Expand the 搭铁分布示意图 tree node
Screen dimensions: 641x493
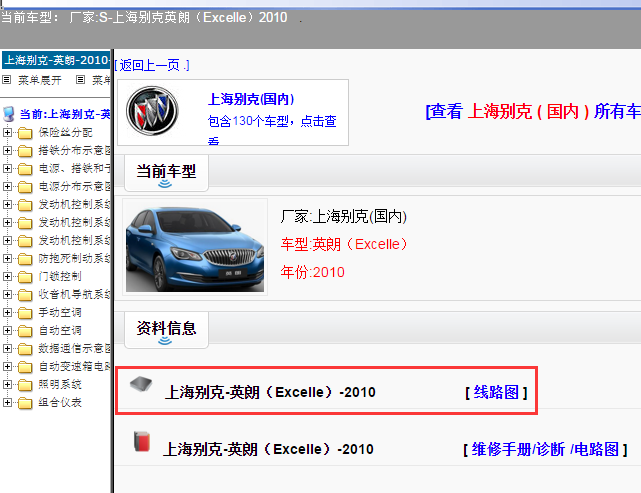(7, 150)
